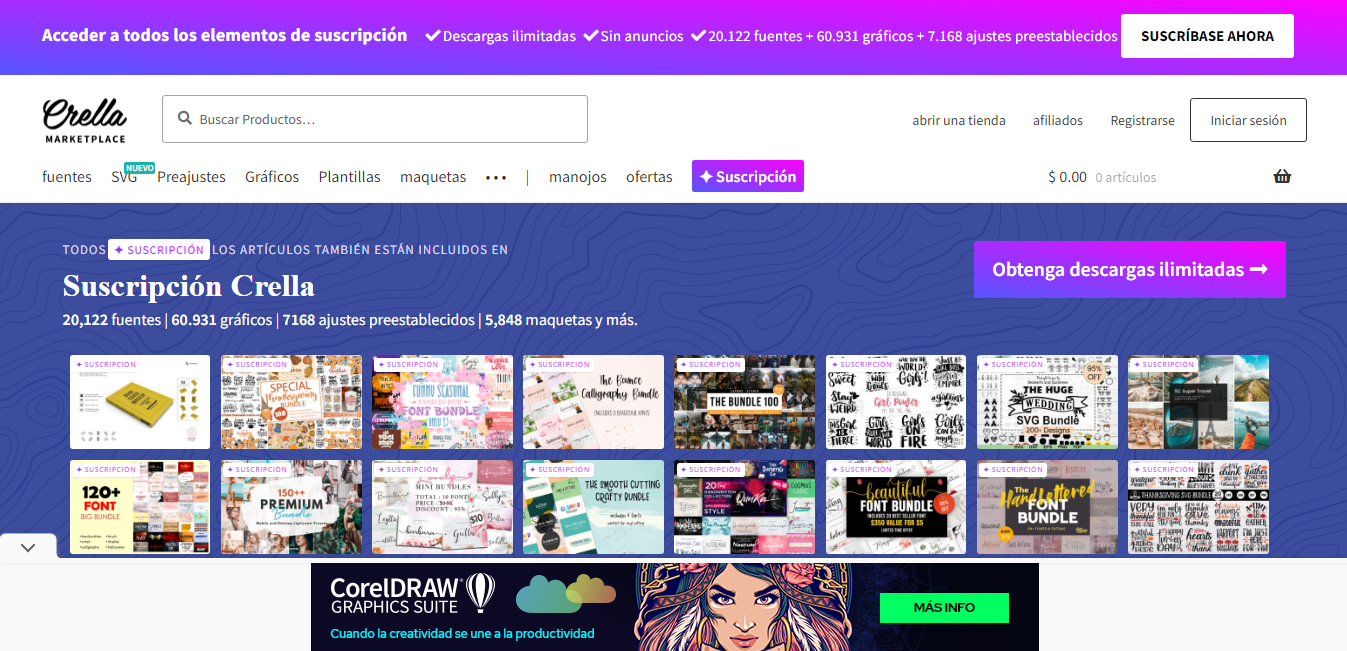The width and height of the screenshot is (1347, 651).
Task: Click Obtenga descargas ilimitadas button
Action: 1130,269
